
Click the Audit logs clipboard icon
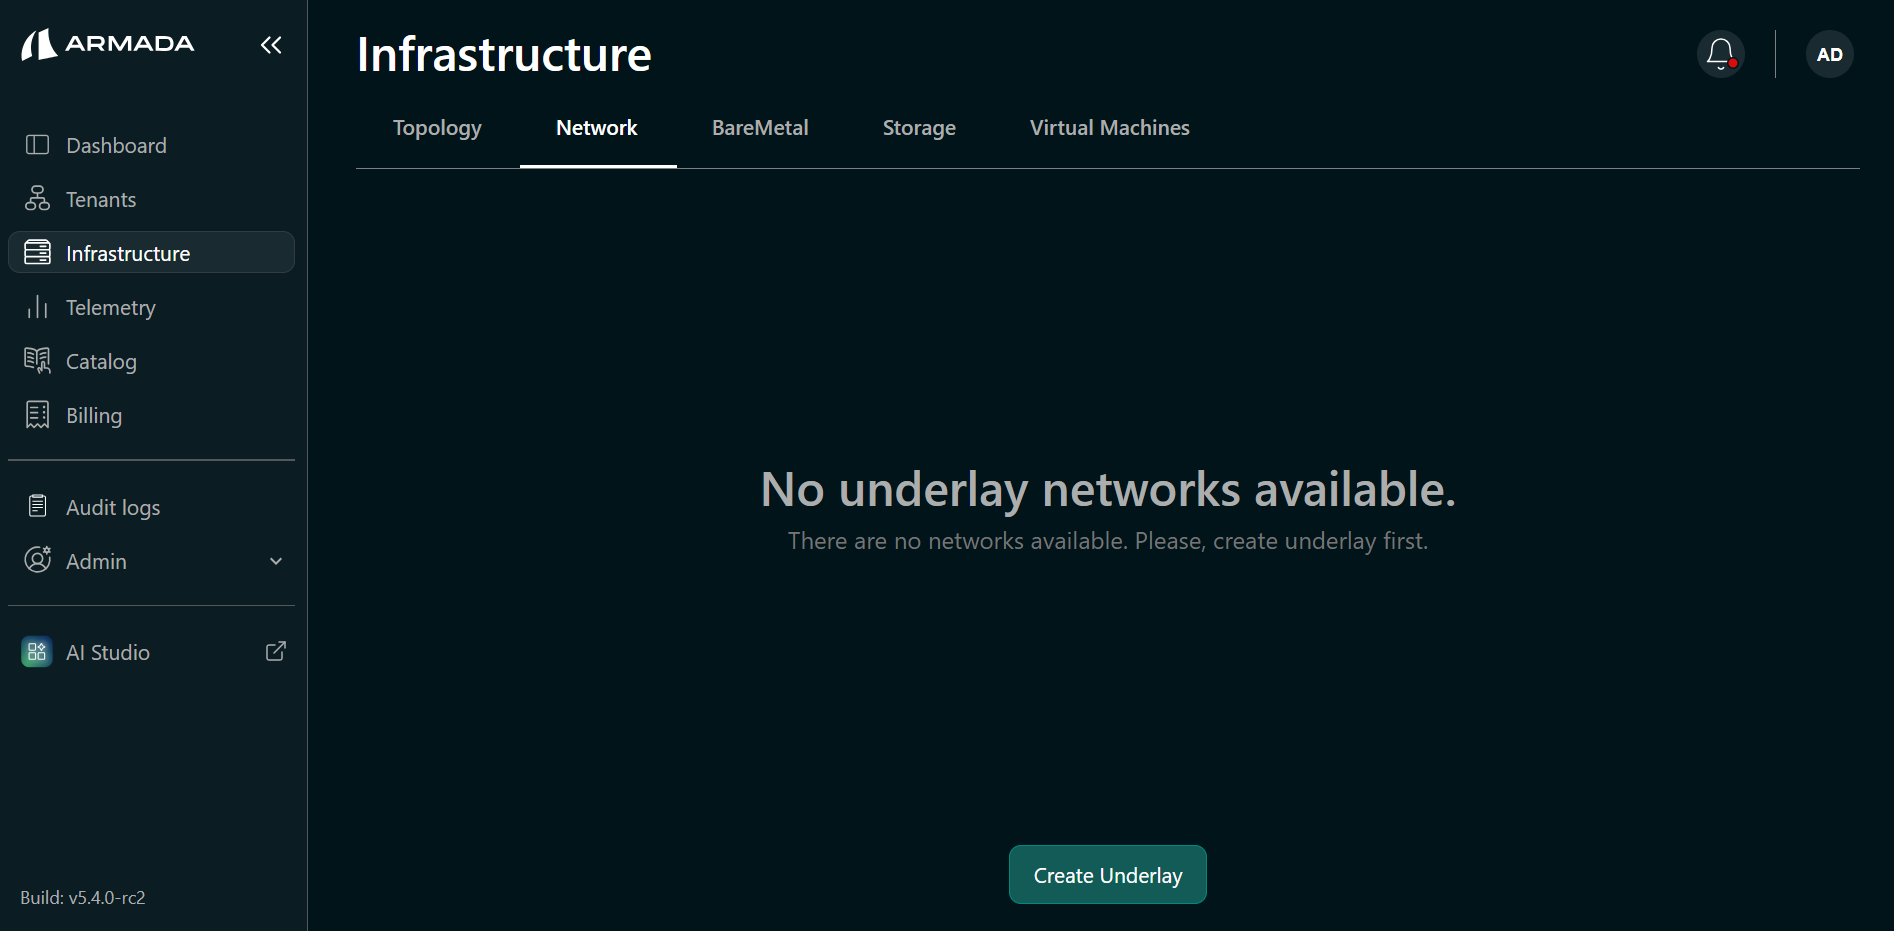[x=37, y=507]
